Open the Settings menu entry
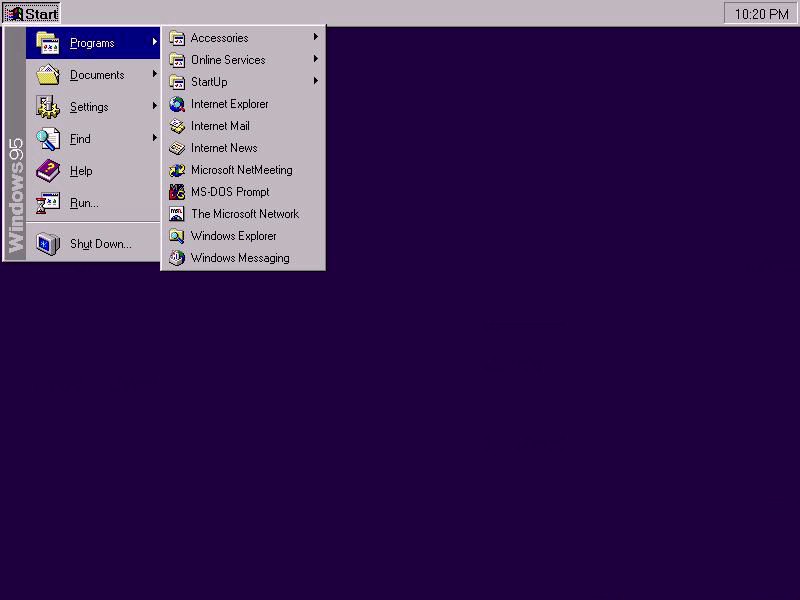 point(89,107)
